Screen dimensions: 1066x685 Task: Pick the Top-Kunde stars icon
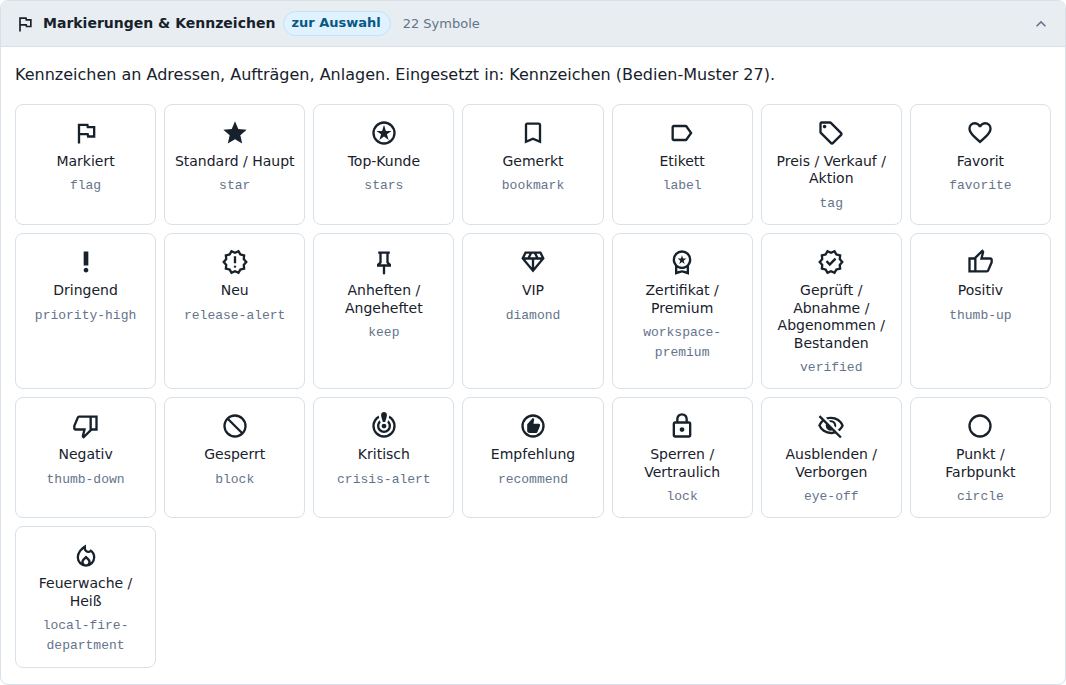click(383, 133)
